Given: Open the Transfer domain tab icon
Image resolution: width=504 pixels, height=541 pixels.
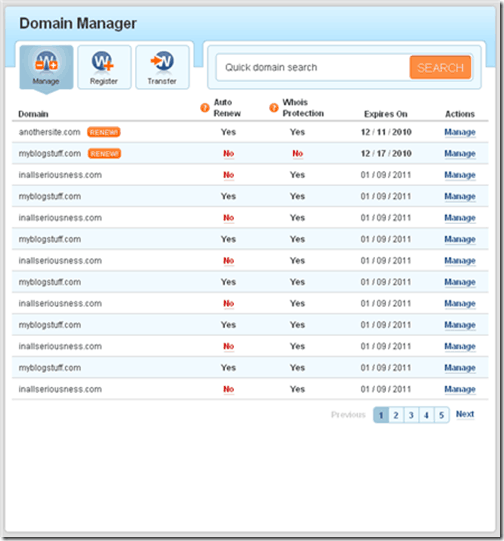Looking at the screenshot, I should [x=162, y=67].
